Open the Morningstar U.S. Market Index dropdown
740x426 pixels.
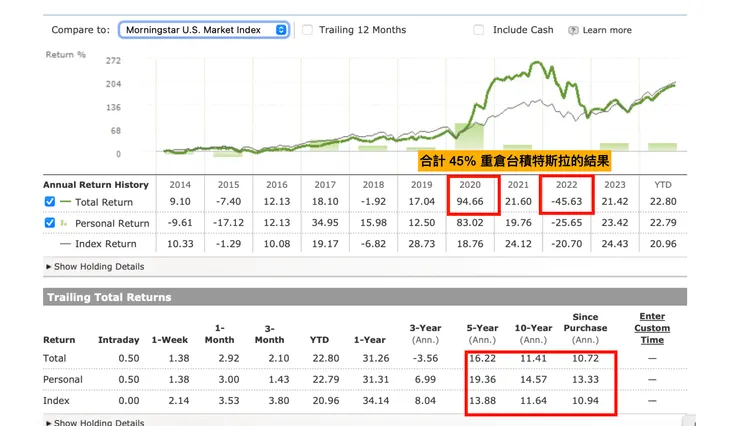204,30
